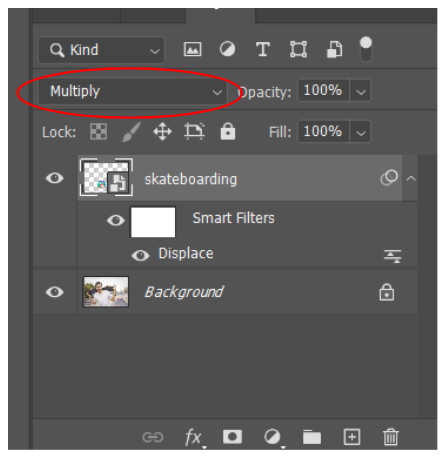The width and height of the screenshot is (446, 462).
Task: Filter for type layers icon
Action: tap(263, 50)
